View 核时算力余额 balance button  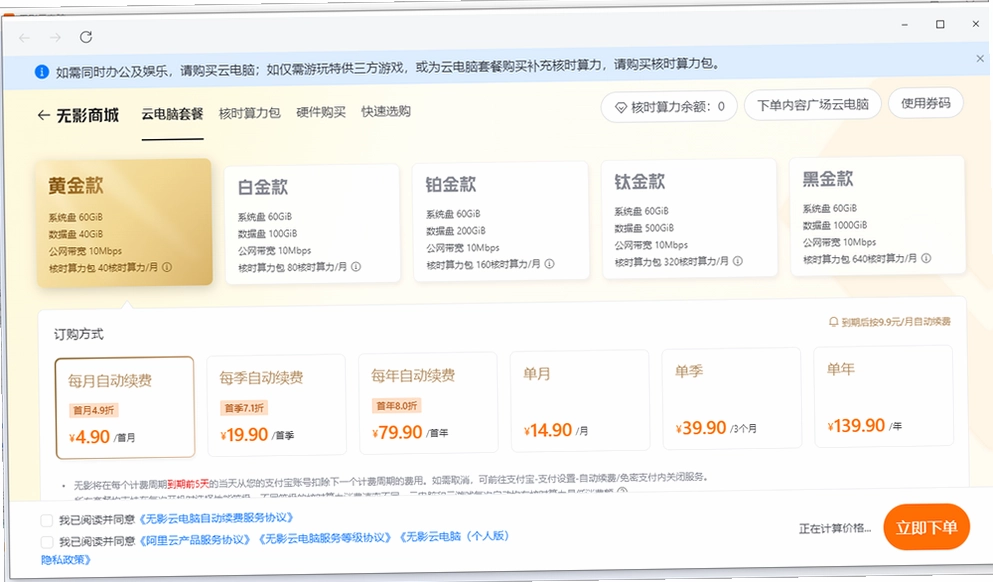[669, 107]
